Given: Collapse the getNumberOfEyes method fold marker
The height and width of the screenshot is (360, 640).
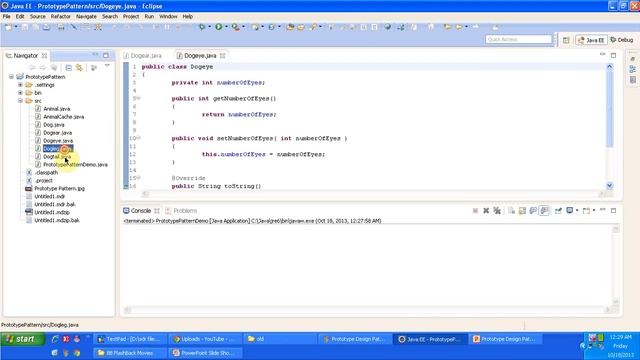Looking at the screenshot, I should [x=139, y=98].
